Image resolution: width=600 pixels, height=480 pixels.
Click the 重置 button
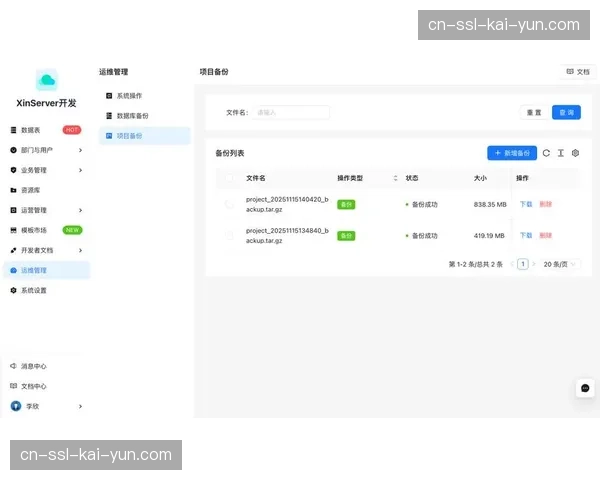[x=534, y=113]
